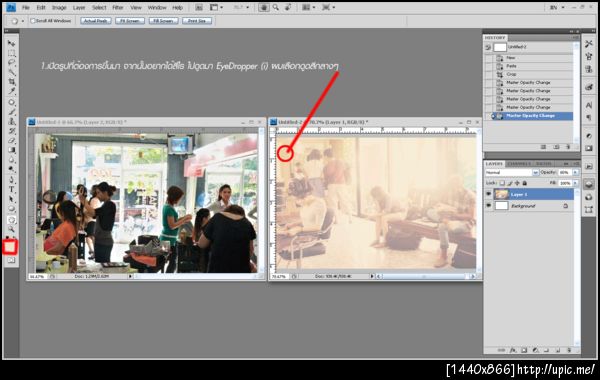Click the Print Size button
Viewport: 600px width, 380px height.
197,21
